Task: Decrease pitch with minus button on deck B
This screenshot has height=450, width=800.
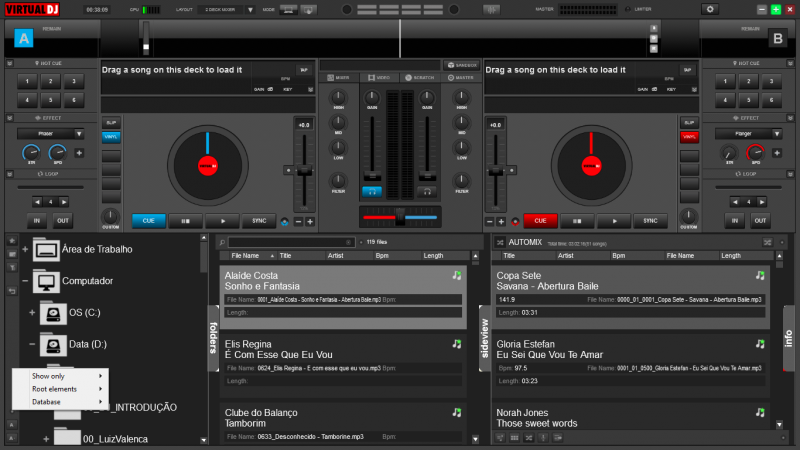Action: [490, 221]
